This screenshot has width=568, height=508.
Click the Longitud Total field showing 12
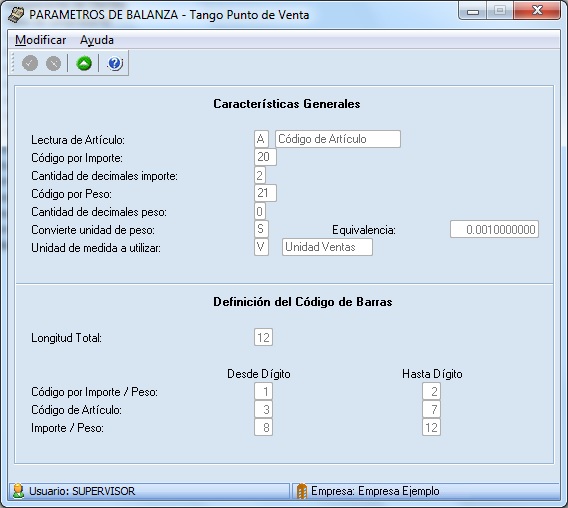(x=263, y=337)
